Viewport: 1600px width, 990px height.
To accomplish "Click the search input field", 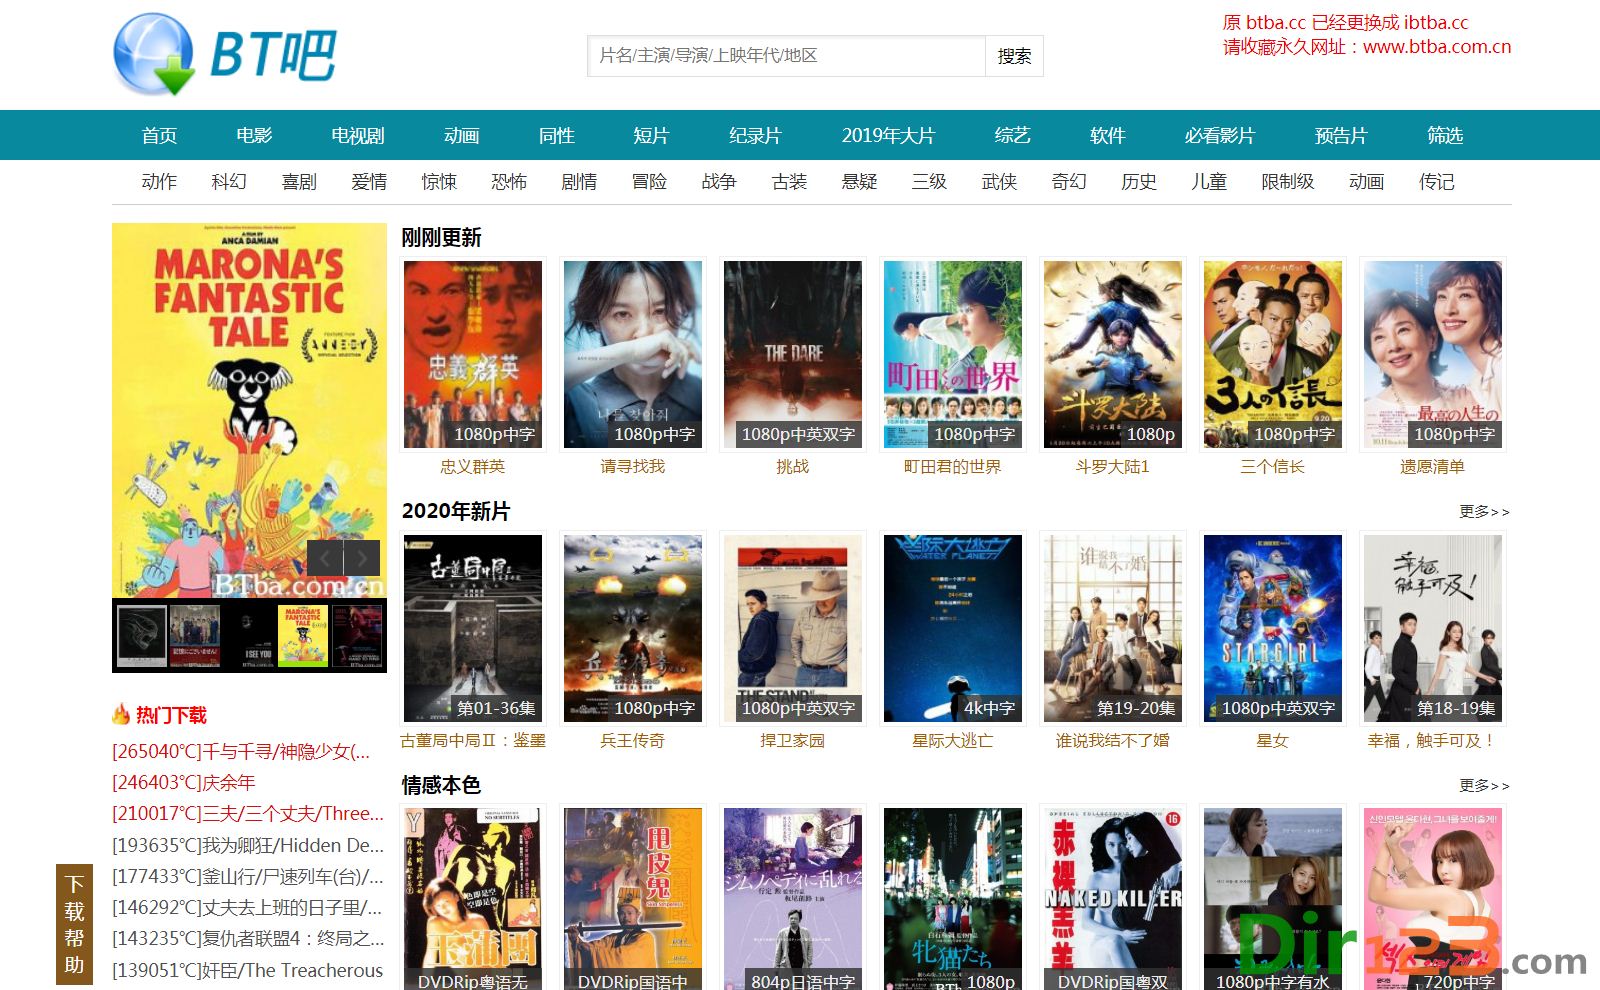I will 786,56.
